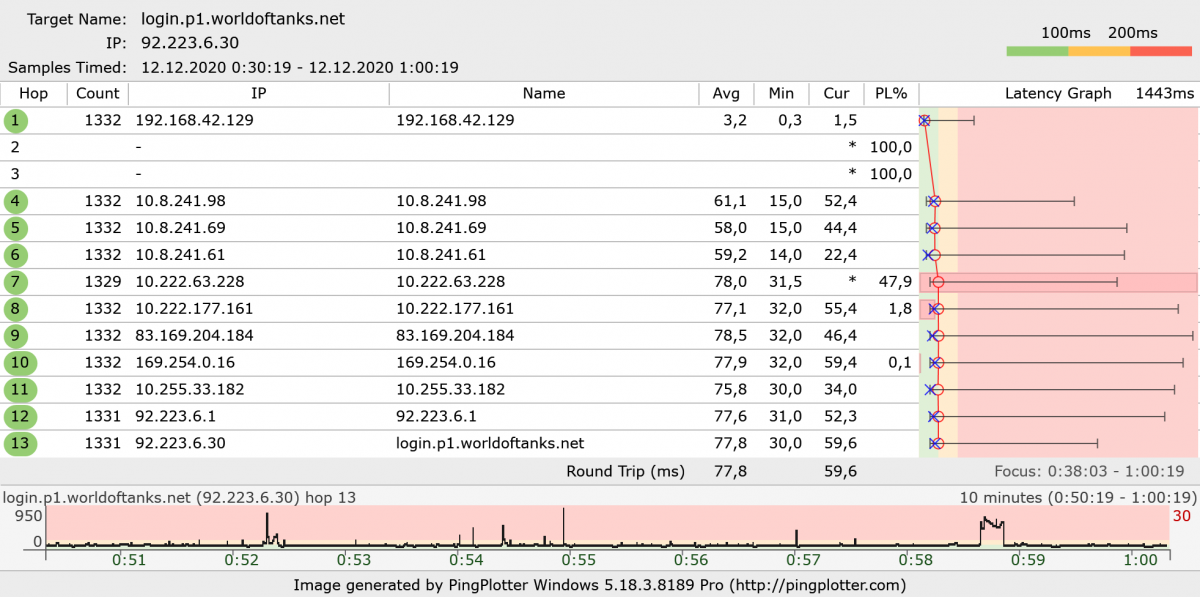Click the hop 7 latency graph bar
The image size is (1200, 597).
click(x=1058, y=282)
